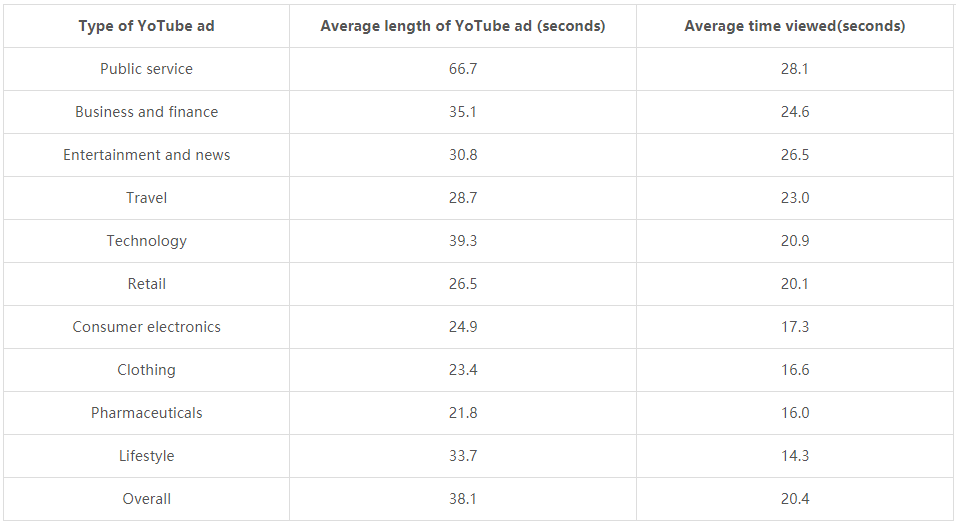This screenshot has width=956, height=525.
Task: Select the Lifestyle row label
Action: point(146,456)
